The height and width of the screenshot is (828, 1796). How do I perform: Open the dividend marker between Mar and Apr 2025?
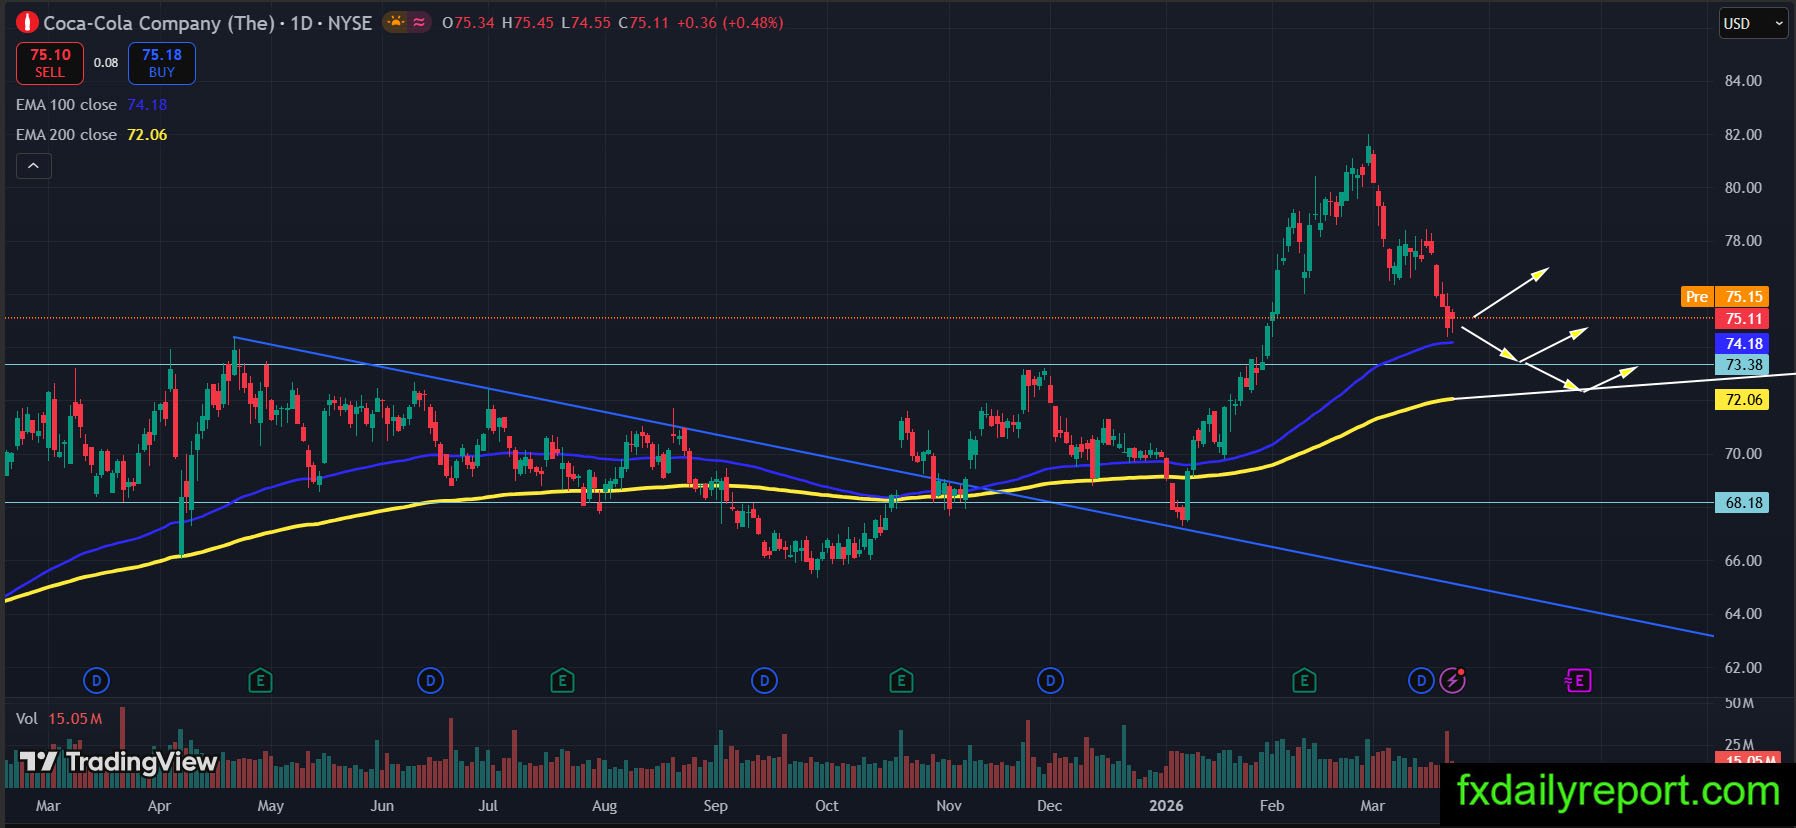tap(96, 681)
